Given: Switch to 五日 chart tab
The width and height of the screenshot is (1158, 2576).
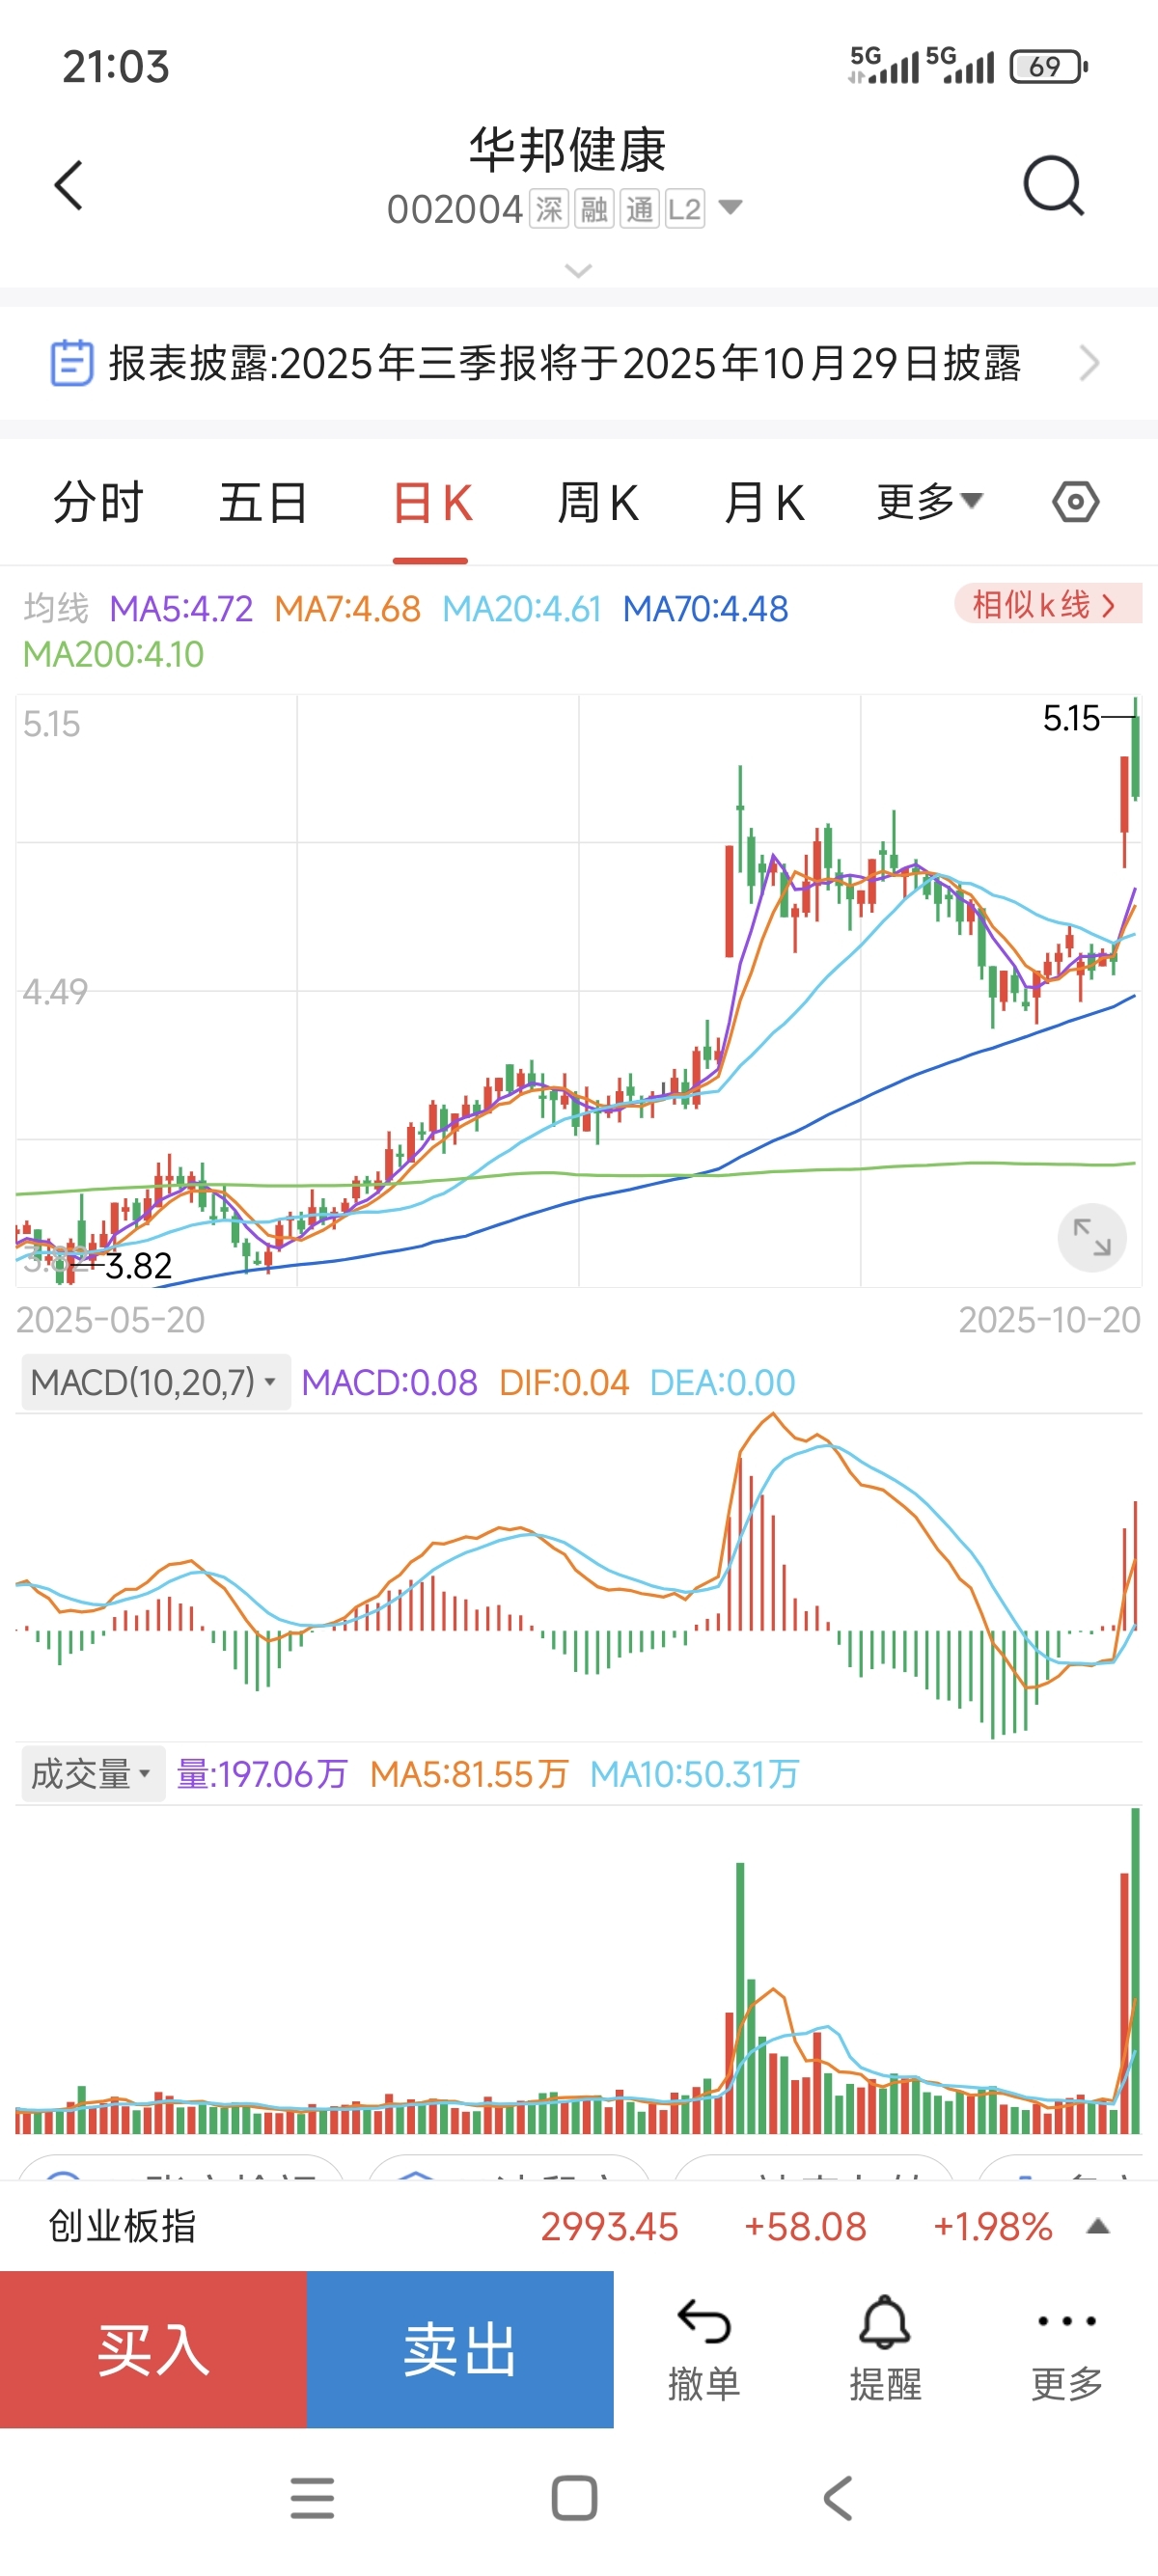Looking at the screenshot, I should coord(263,503).
